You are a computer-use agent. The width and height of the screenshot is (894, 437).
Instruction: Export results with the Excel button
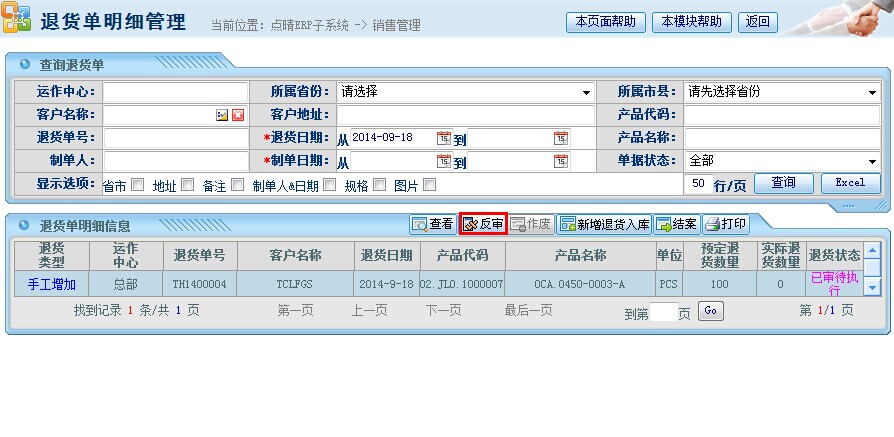tap(850, 183)
